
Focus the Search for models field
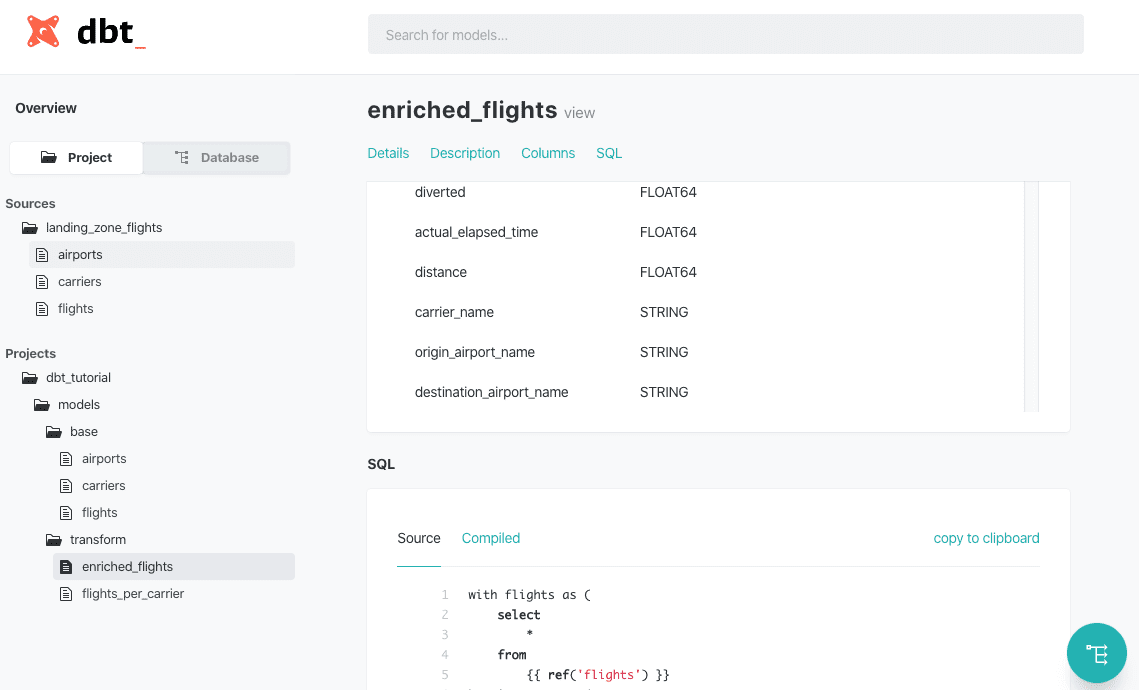[x=726, y=34]
